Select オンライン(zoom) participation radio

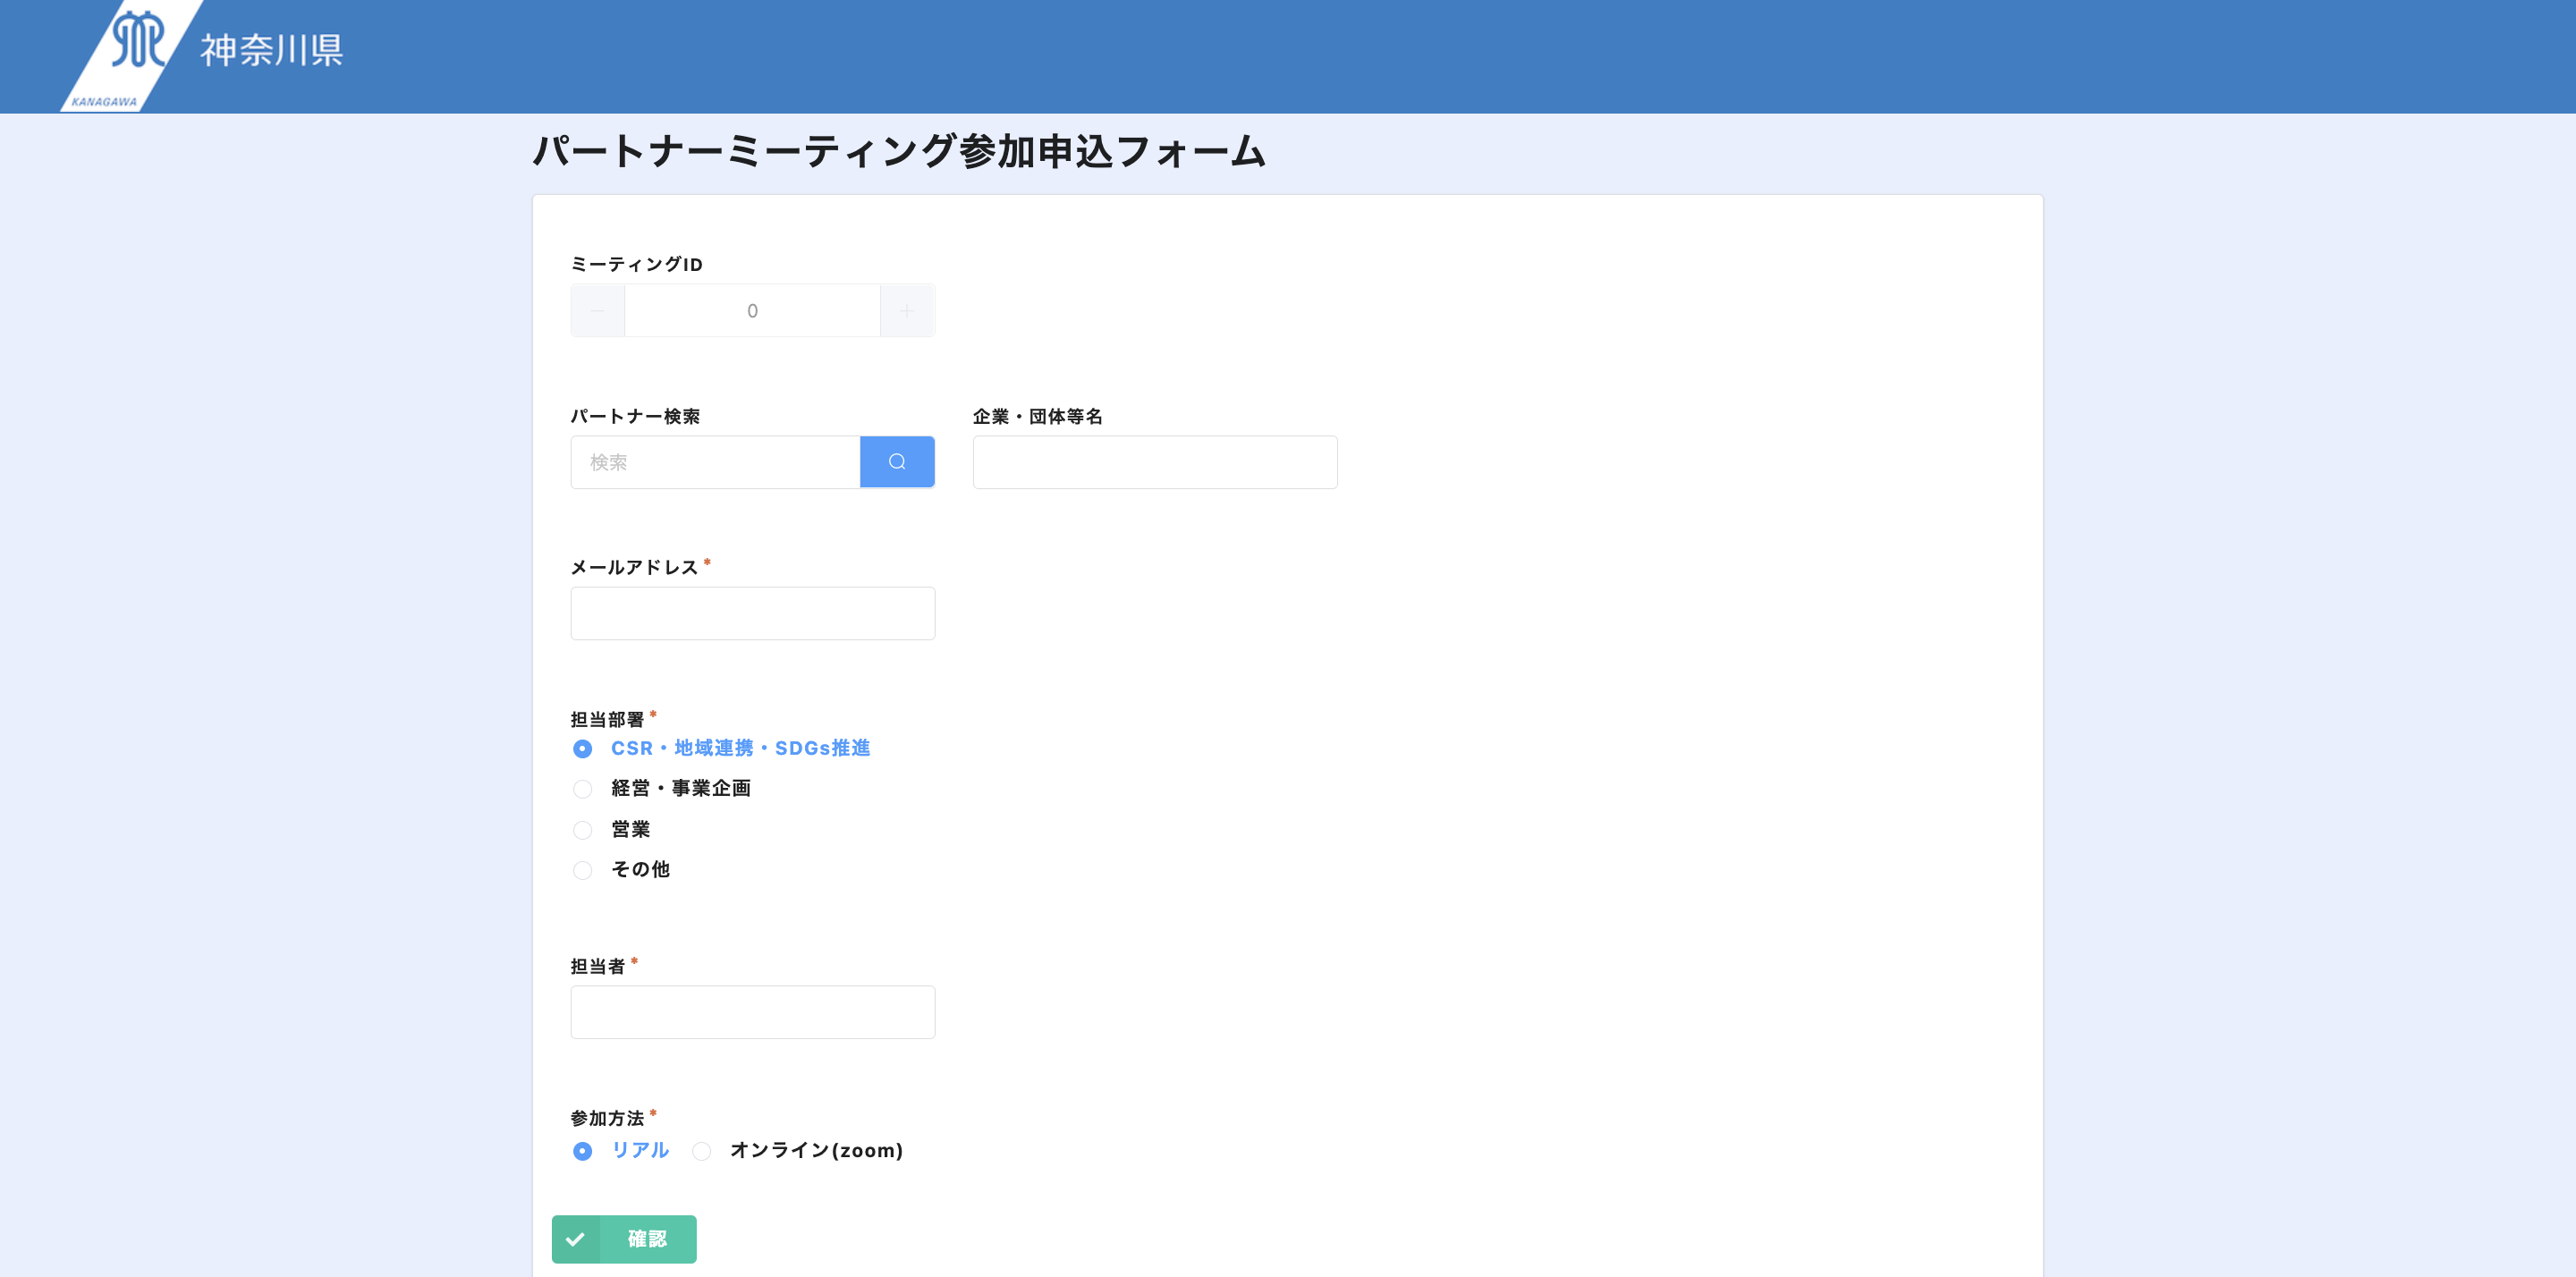tap(702, 1151)
